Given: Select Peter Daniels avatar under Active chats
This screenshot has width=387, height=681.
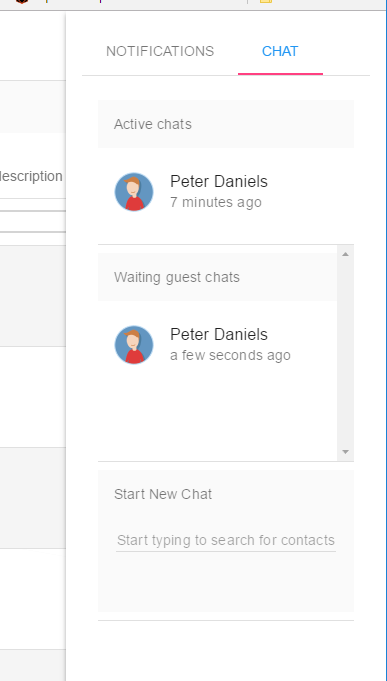Looking at the screenshot, I should 134,192.
